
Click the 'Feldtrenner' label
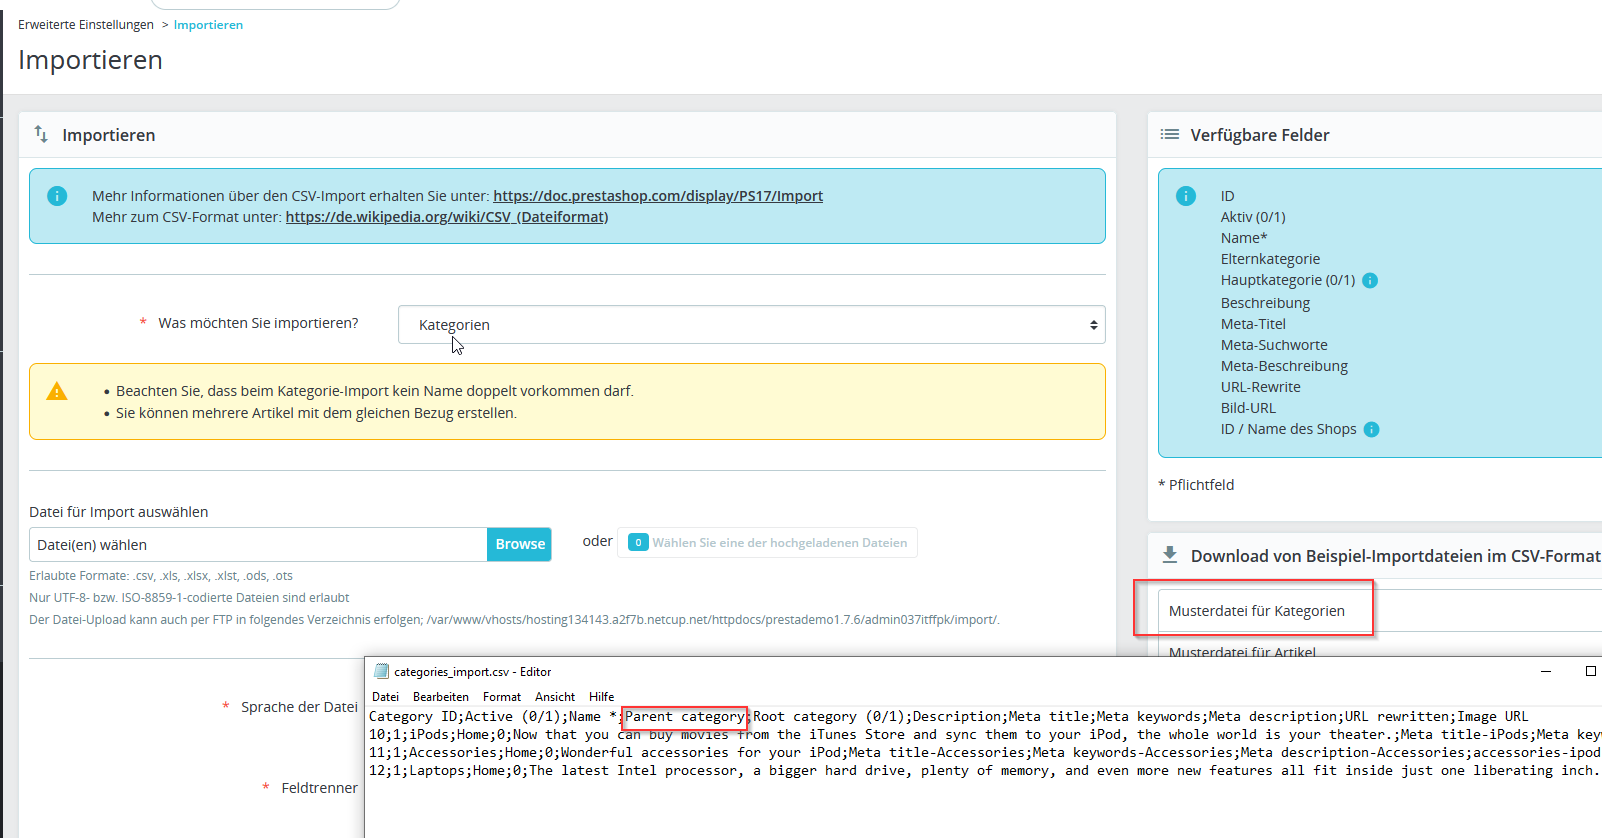(319, 788)
